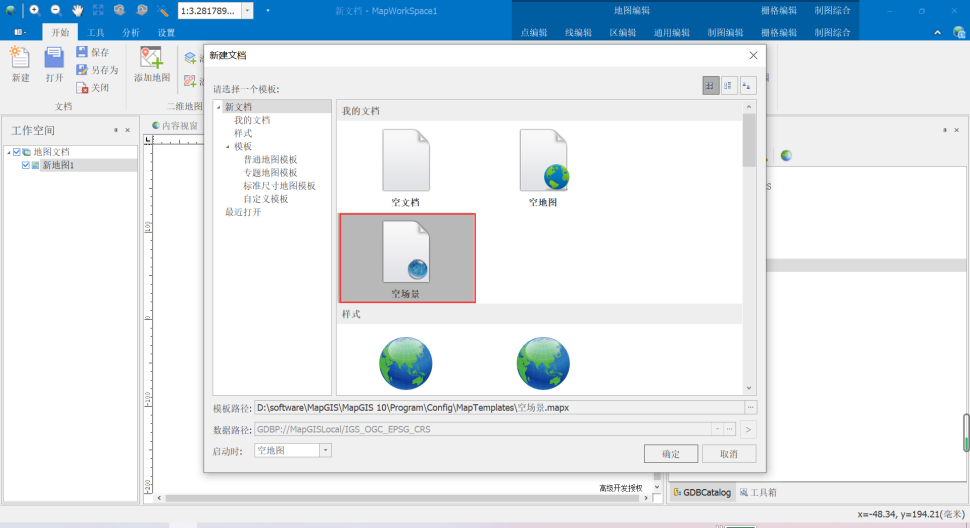Select 最近打开 in template tree

243,212
